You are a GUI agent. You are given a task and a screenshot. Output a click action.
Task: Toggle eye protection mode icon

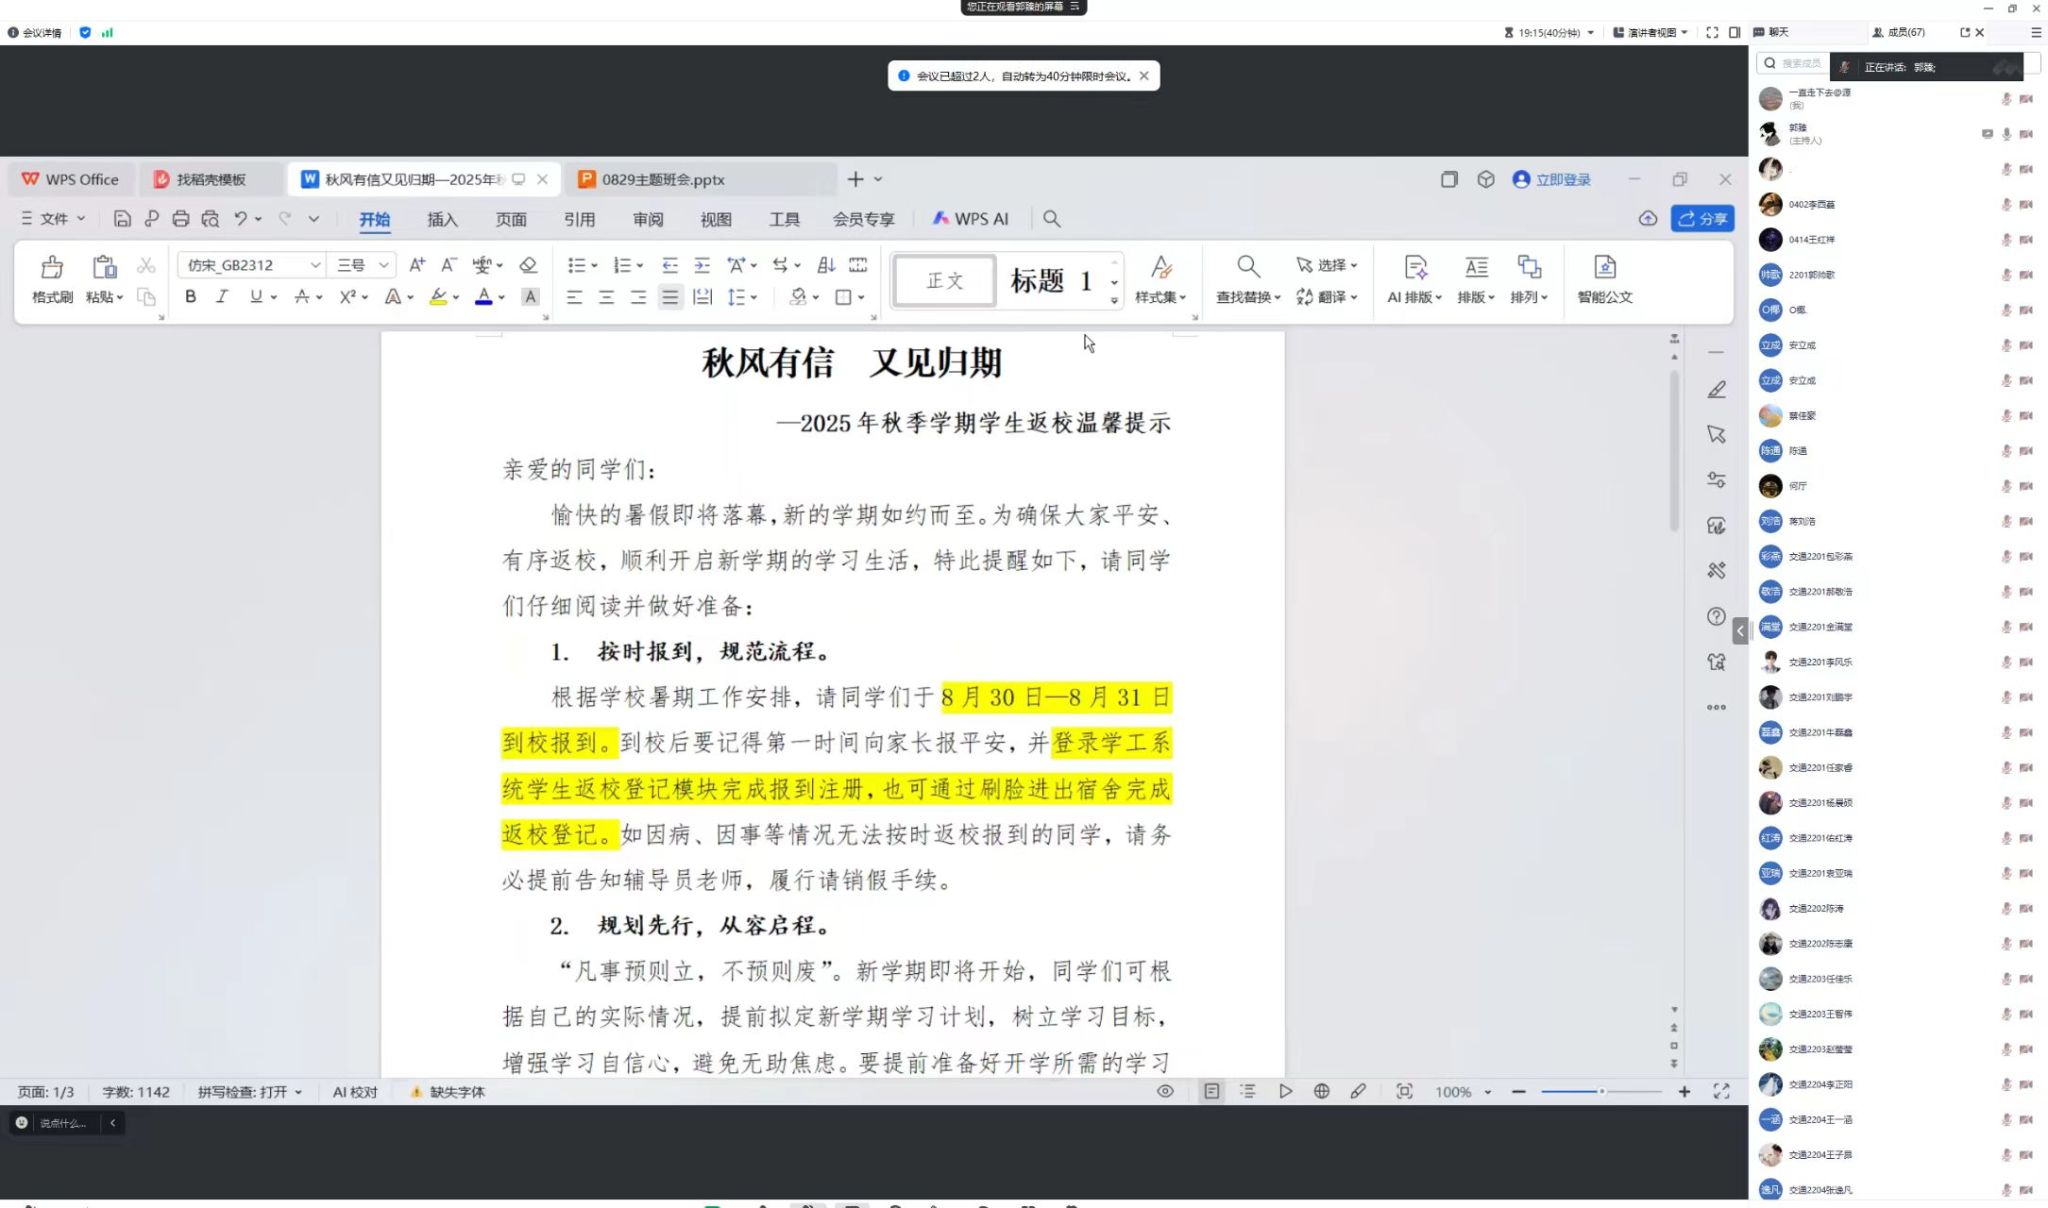pos(1165,1092)
